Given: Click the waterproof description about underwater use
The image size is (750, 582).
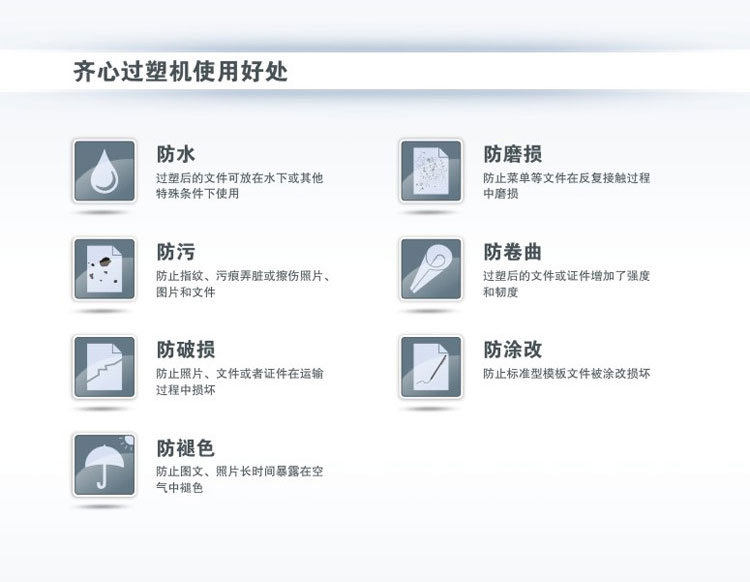Looking at the screenshot, I should 239,185.
